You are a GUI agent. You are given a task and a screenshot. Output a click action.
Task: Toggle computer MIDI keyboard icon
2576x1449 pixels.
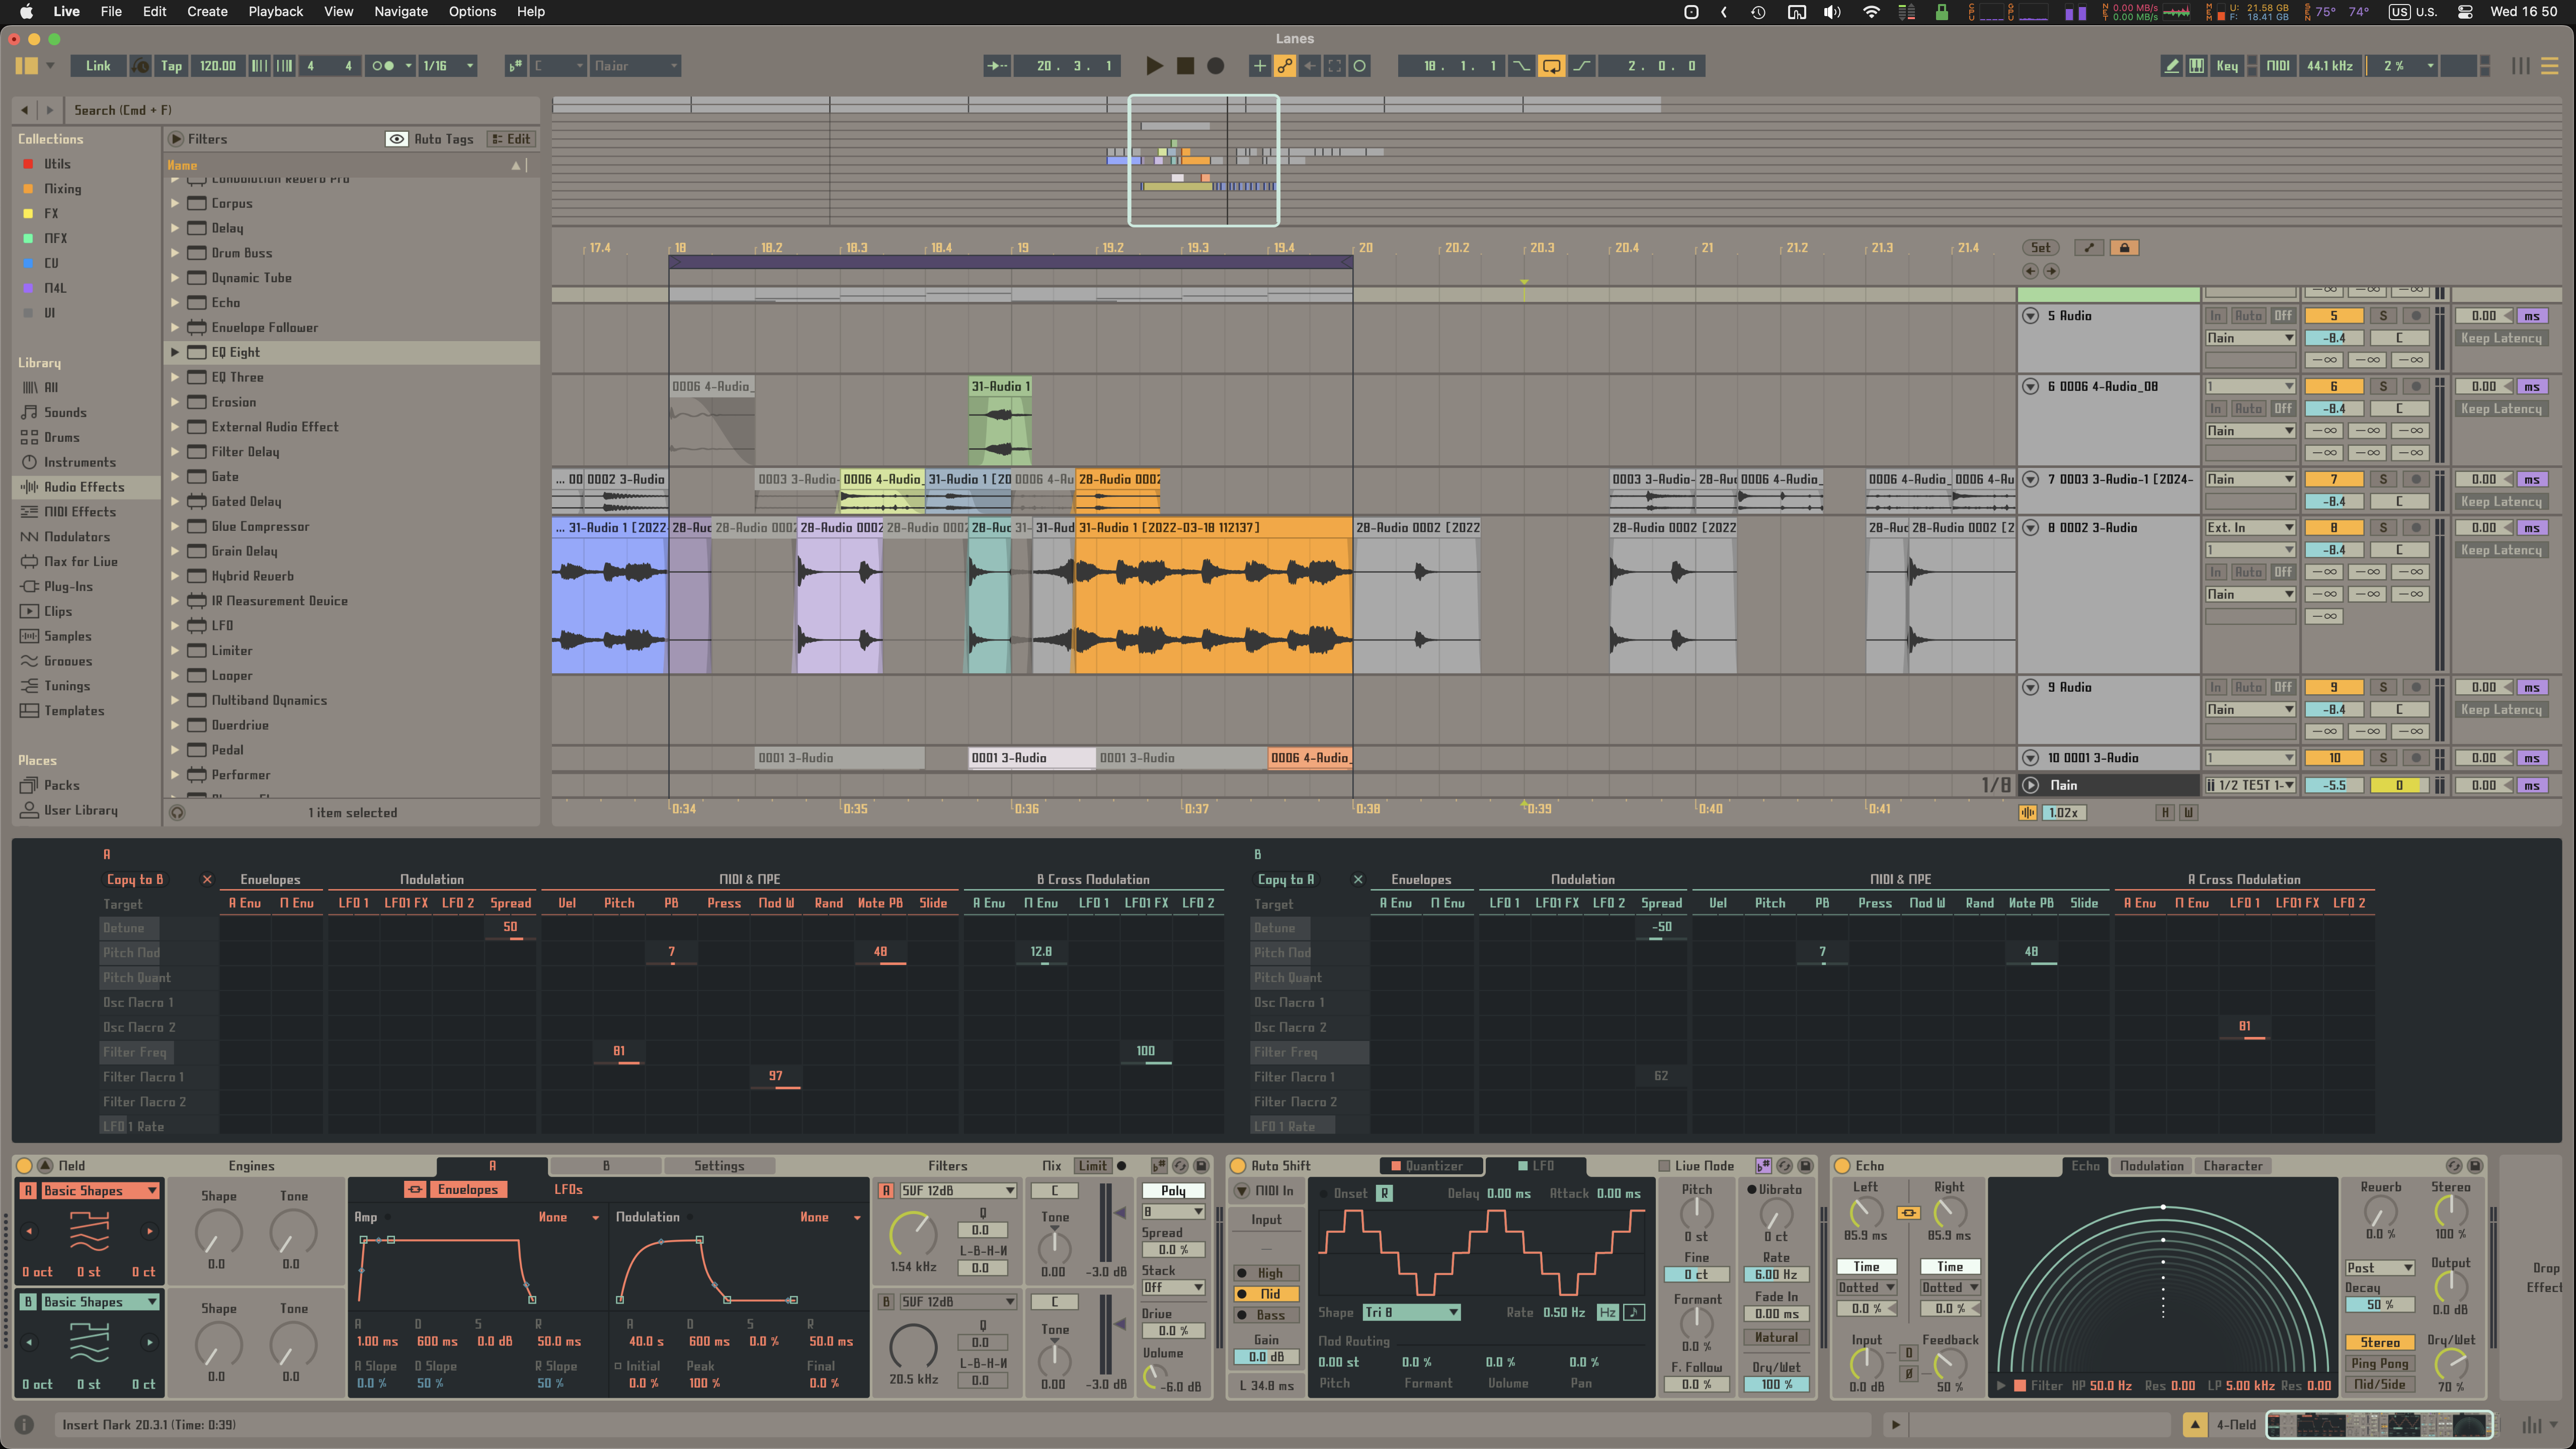coord(2196,66)
